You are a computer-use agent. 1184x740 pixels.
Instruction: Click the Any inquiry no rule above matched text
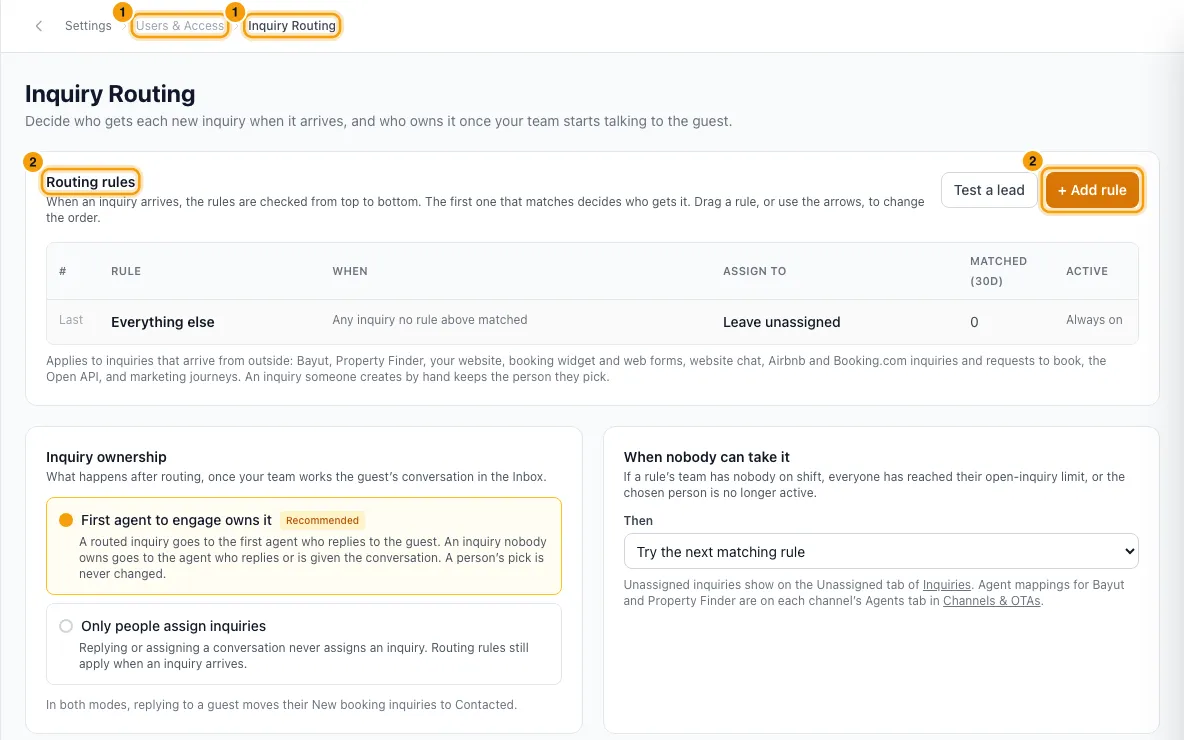(x=430, y=320)
